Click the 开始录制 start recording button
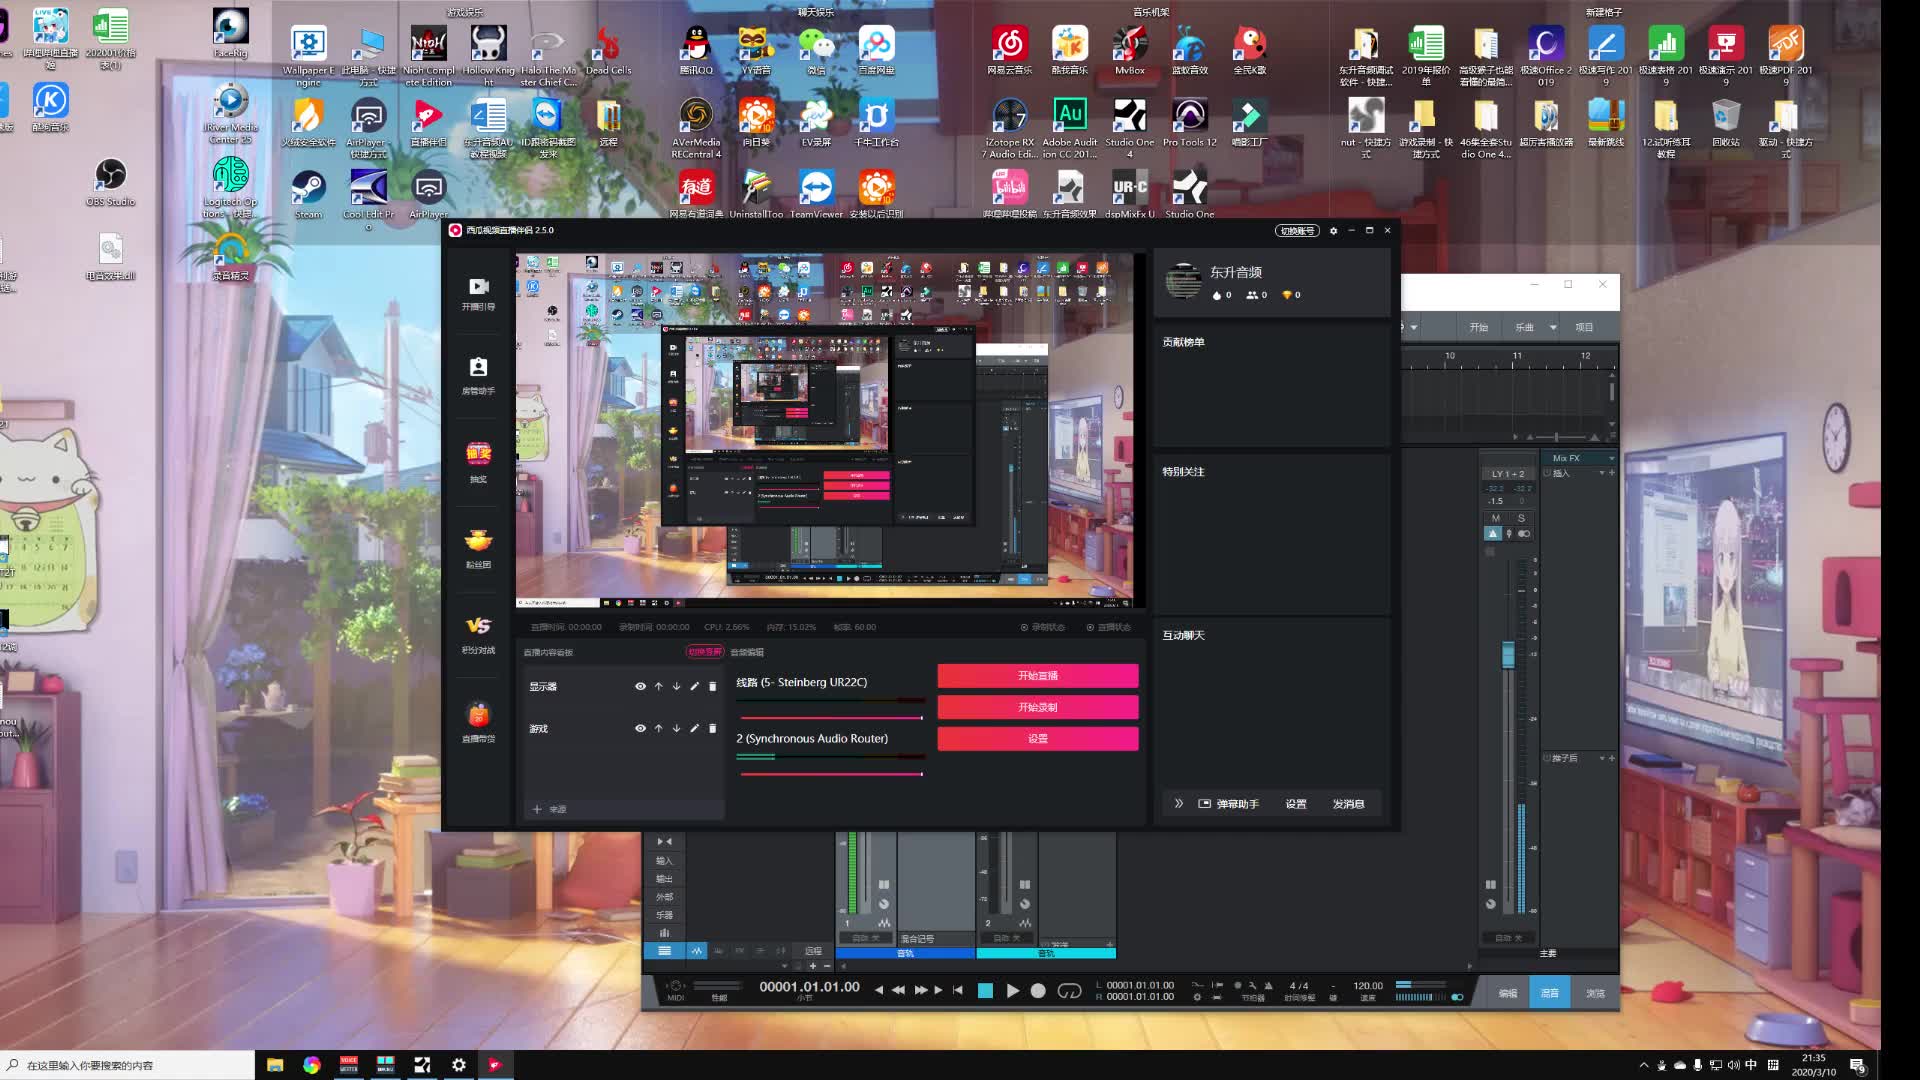1920x1080 pixels. (x=1037, y=707)
